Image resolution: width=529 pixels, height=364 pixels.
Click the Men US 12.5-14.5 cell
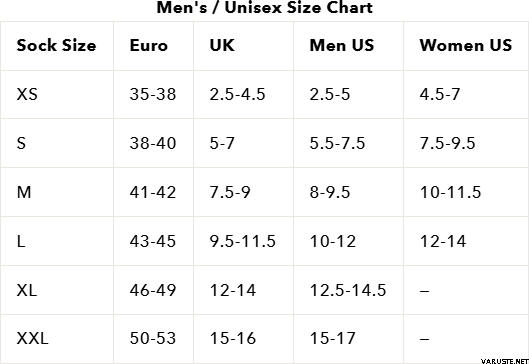(348, 290)
